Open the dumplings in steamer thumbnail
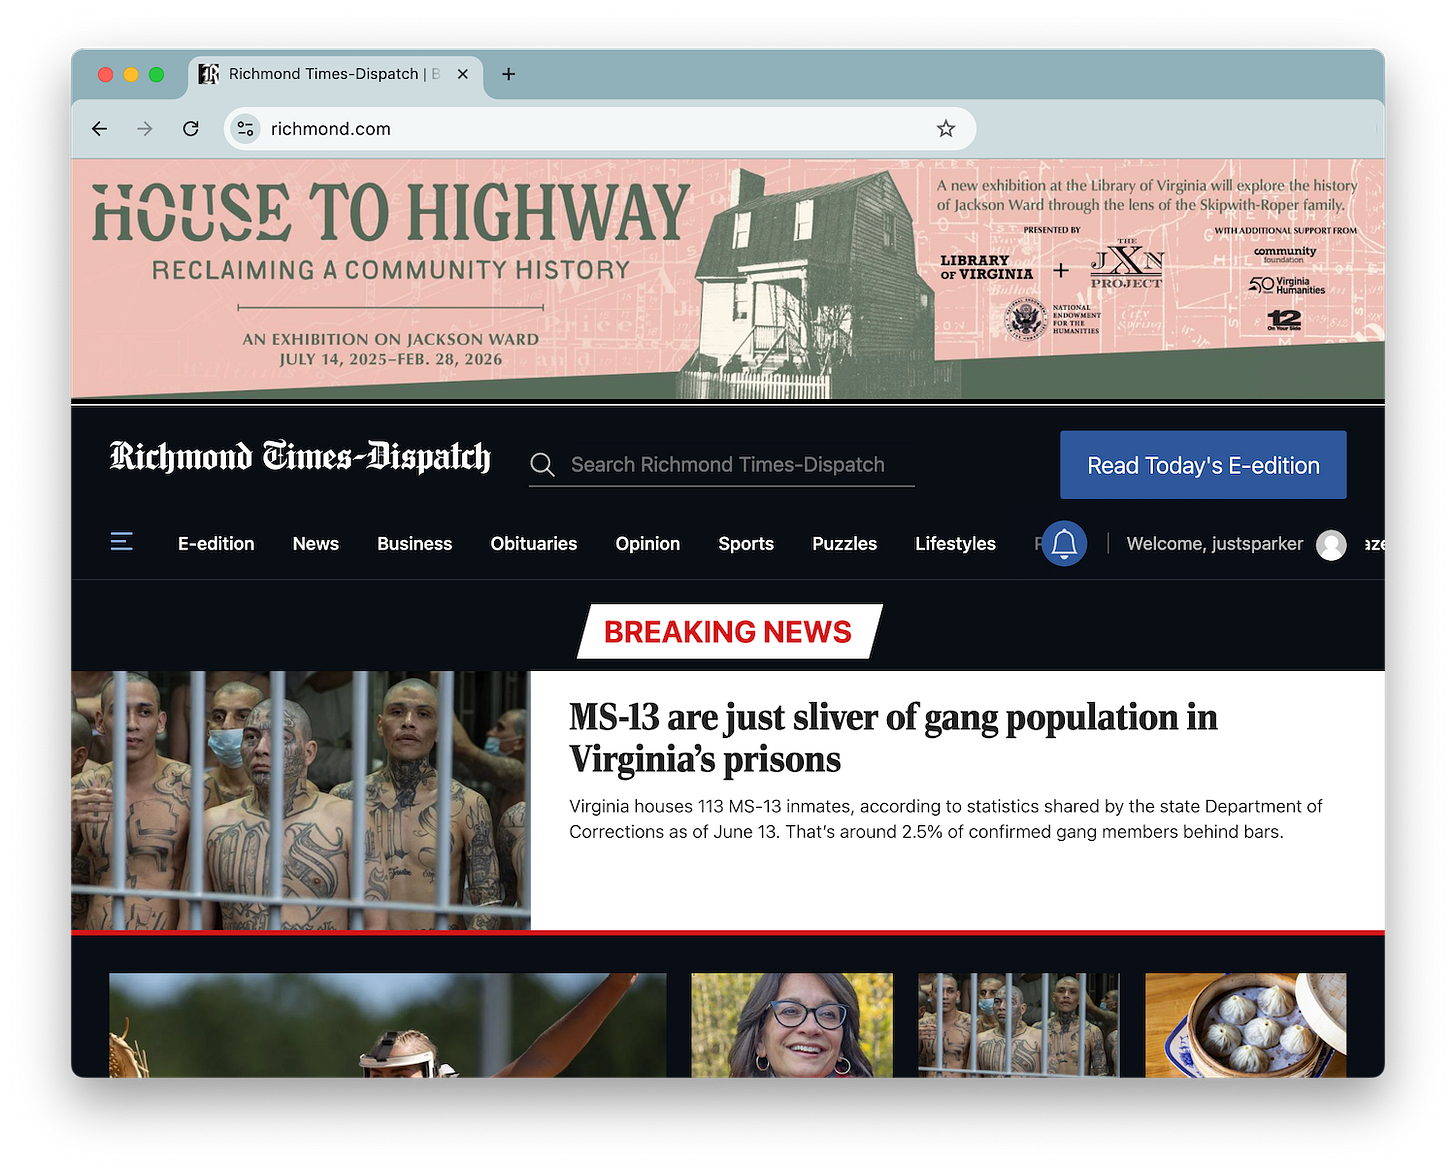The width and height of the screenshot is (1456, 1172). tap(1246, 1025)
